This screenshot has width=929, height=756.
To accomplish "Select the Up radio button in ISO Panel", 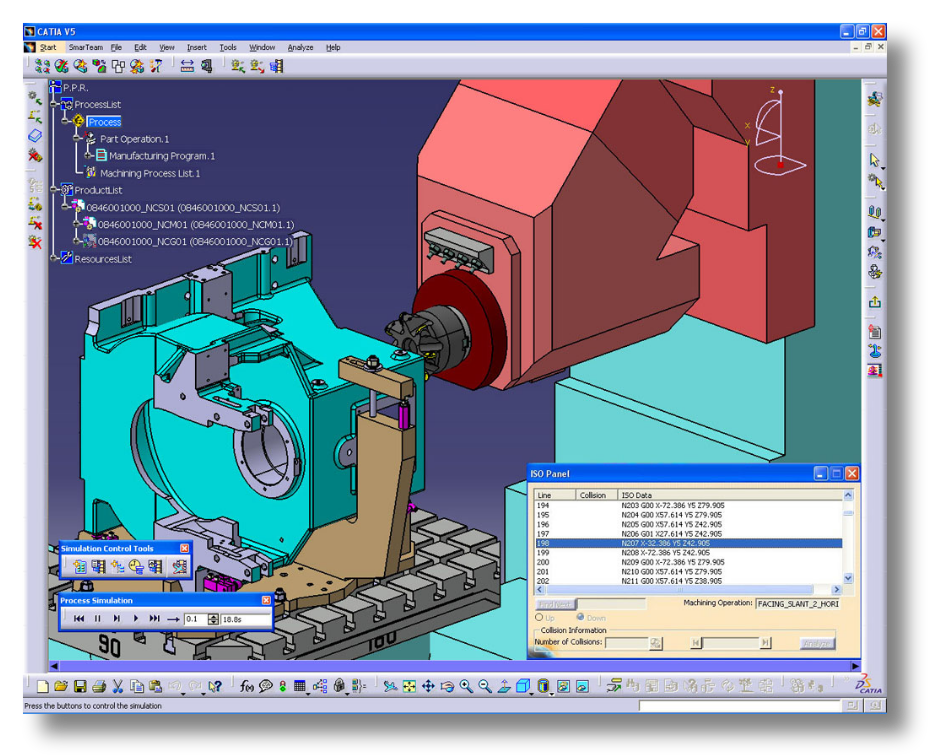I will click(539, 617).
